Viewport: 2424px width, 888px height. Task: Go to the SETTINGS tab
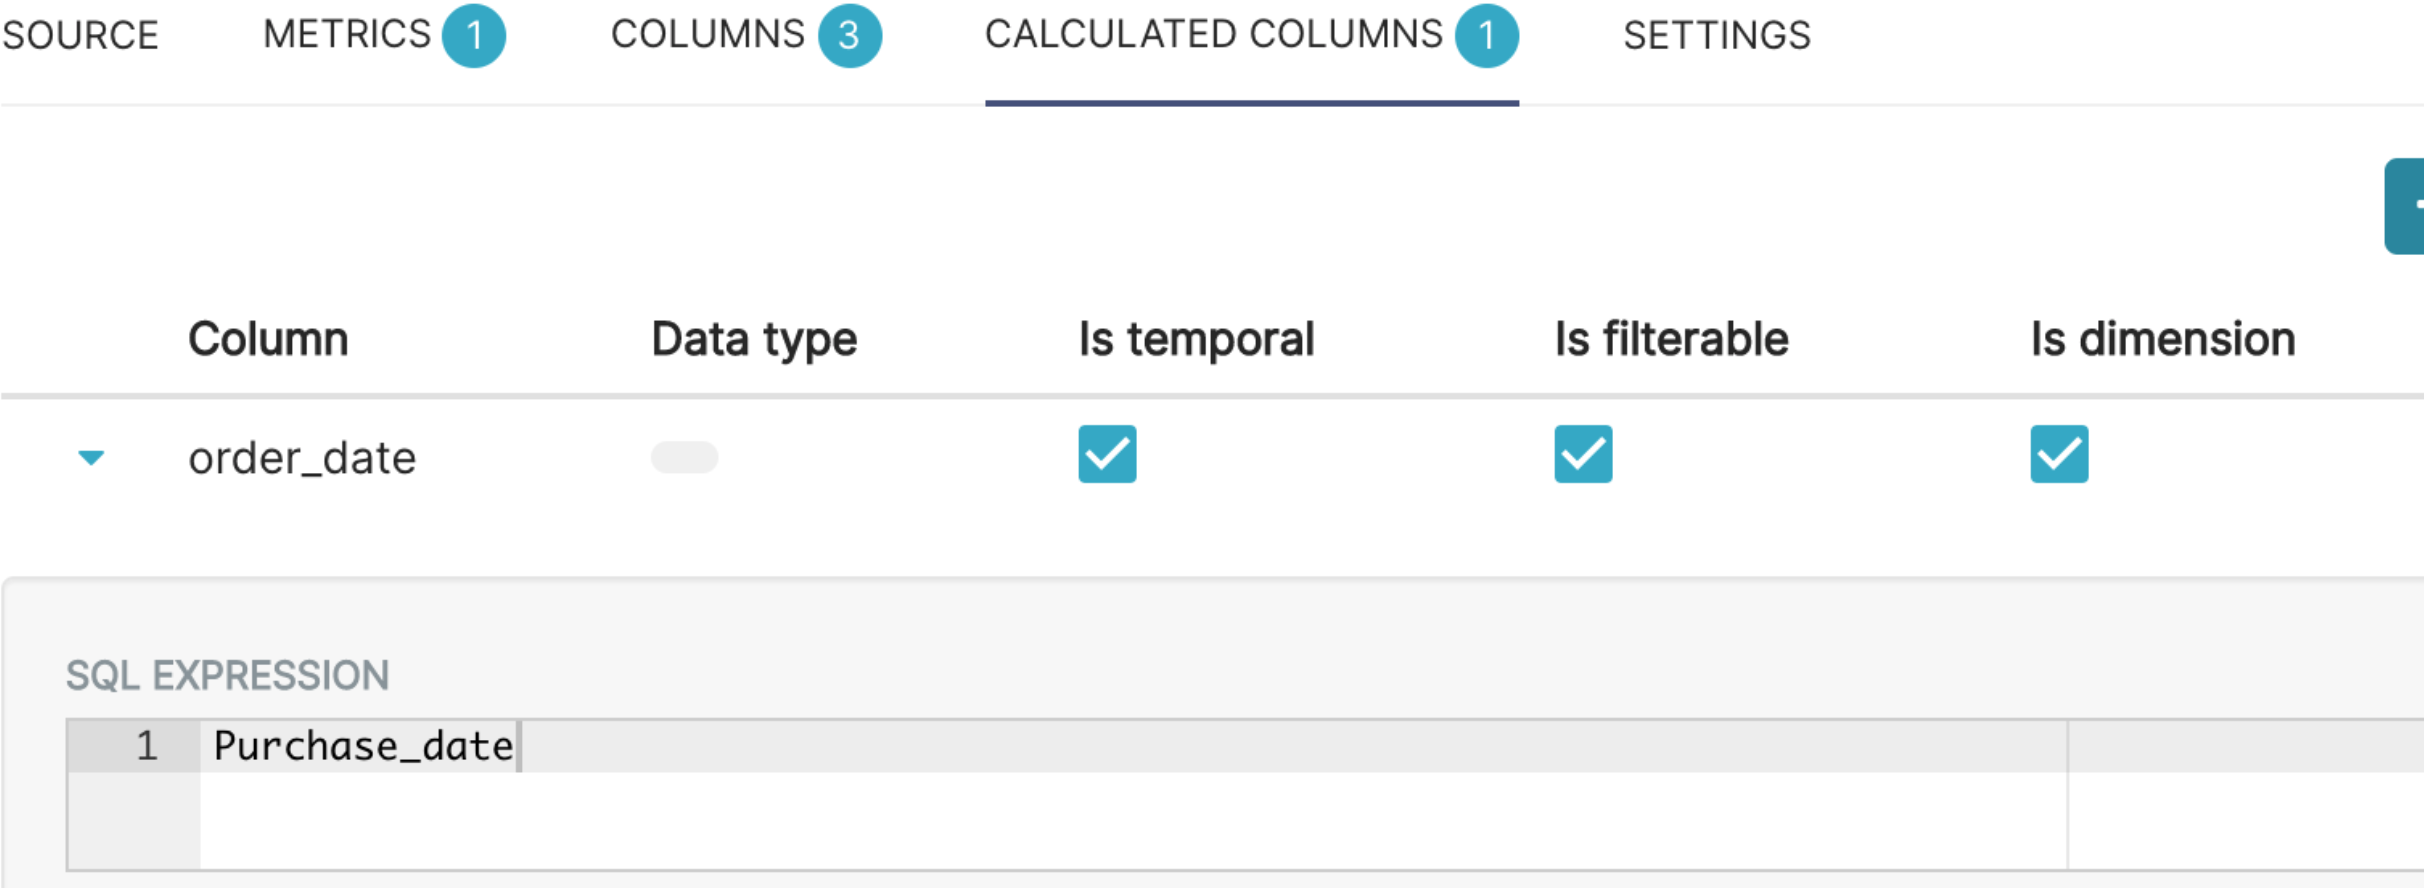click(x=1716, y=36)
